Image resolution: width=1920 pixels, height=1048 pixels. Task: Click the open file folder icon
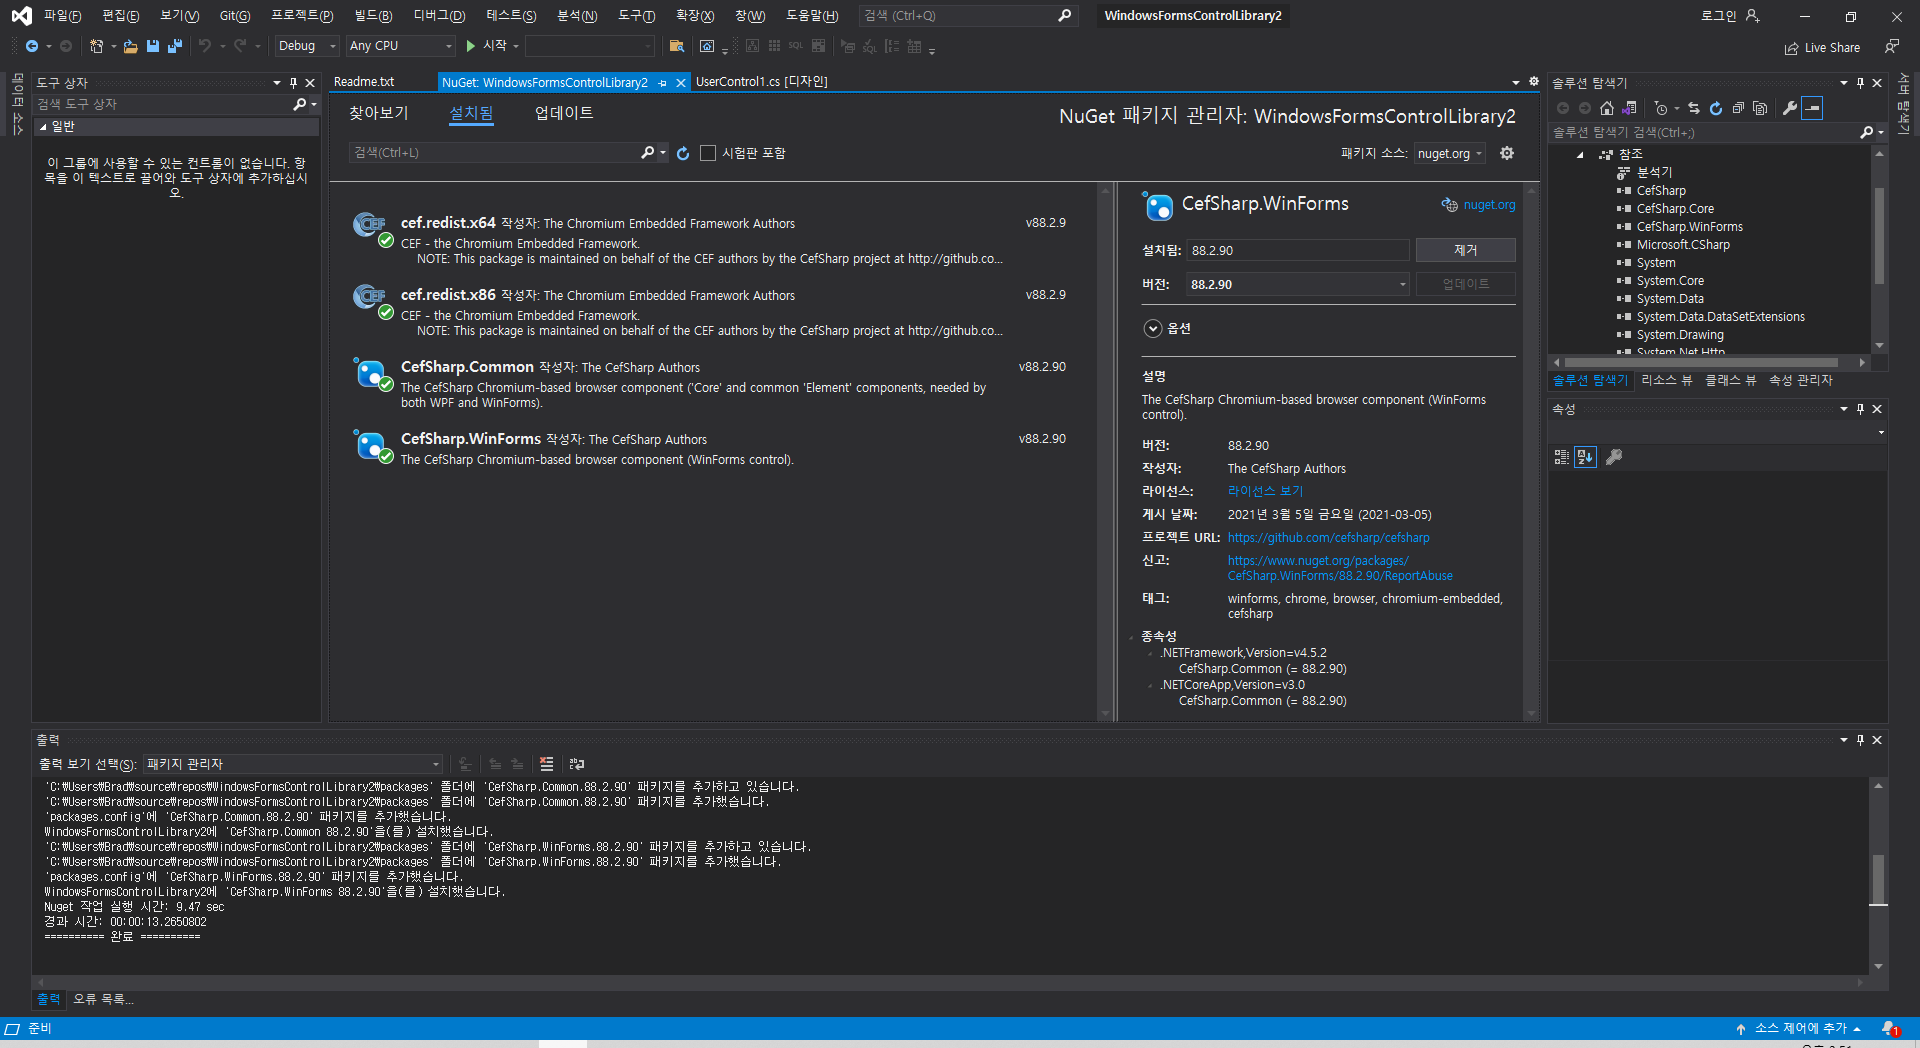coord(130,46)
